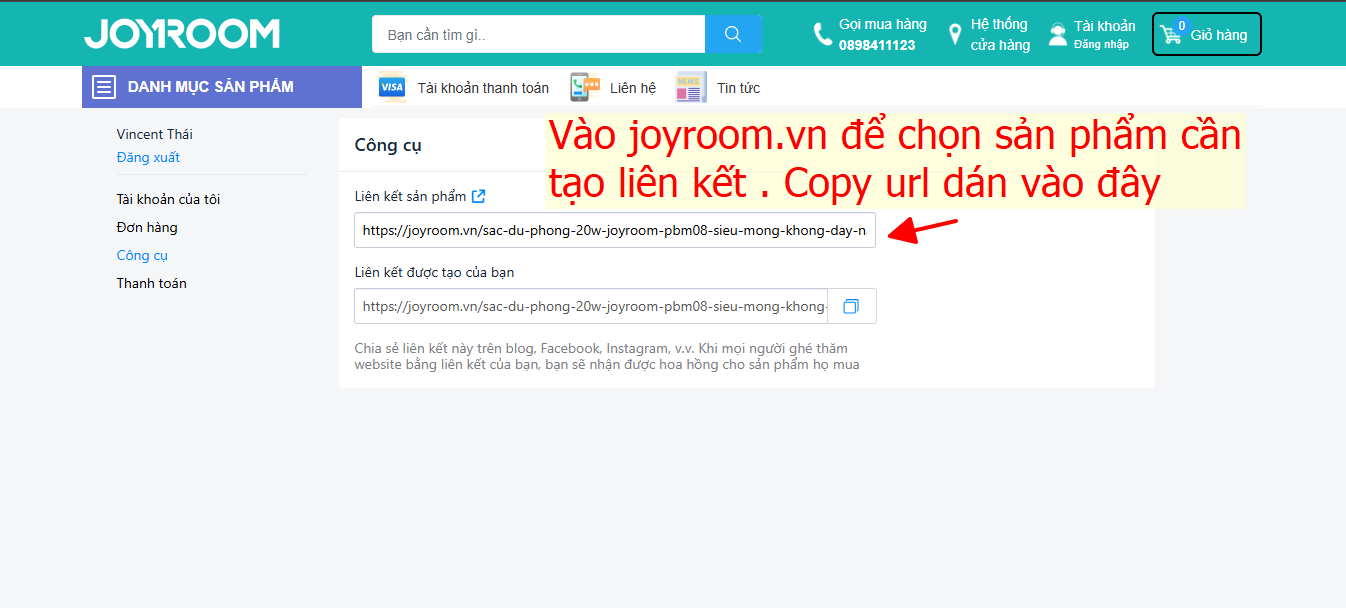Open Tài khoản thanh toán menu item

pyautogui.click(x=483, y=88)
